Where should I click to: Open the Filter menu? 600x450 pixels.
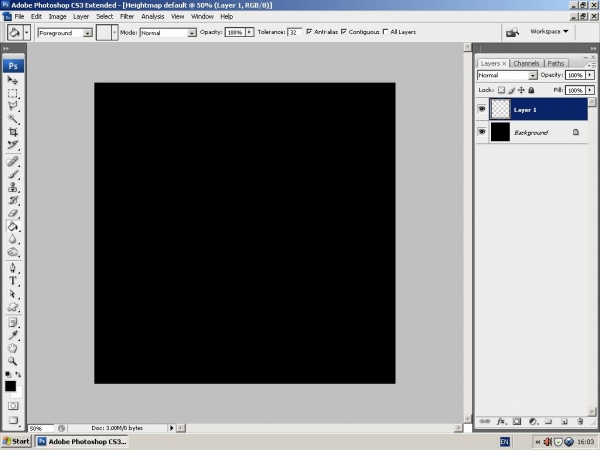click(127, 16)
